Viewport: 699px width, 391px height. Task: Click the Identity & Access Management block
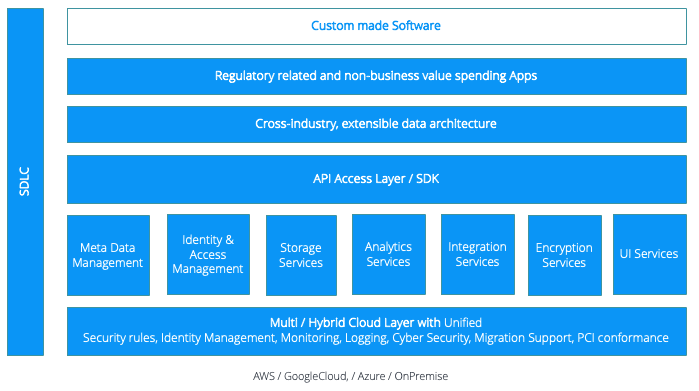pos(208,255)
